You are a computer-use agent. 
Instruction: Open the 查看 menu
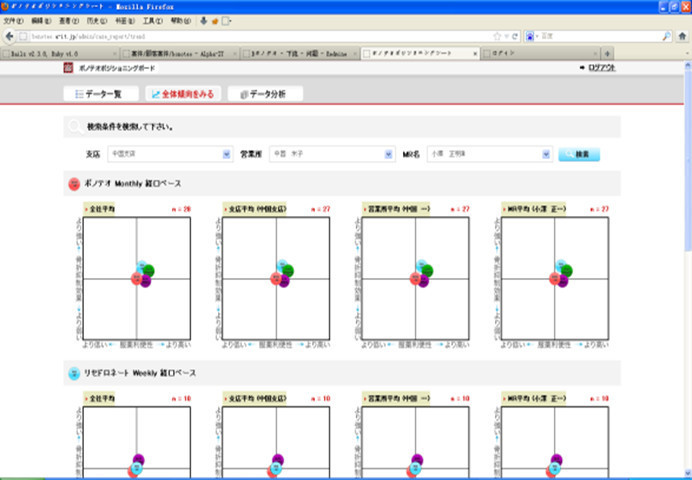point(69,21)
